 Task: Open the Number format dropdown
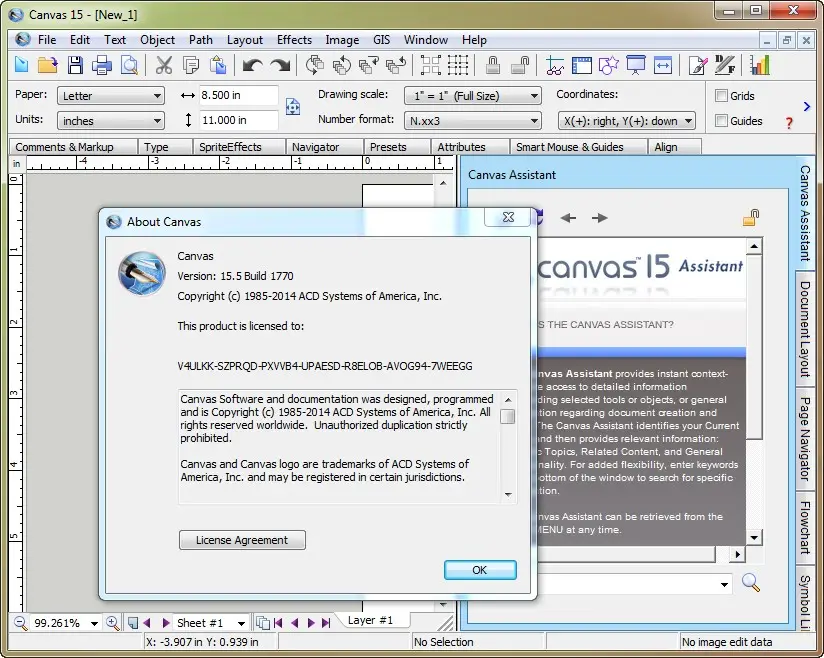[x=472, y=120]
